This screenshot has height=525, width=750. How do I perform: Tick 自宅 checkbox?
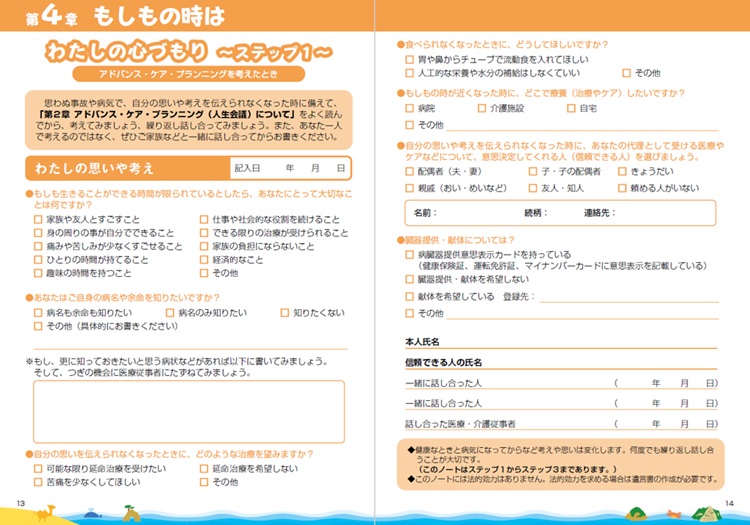pos(571,108)
